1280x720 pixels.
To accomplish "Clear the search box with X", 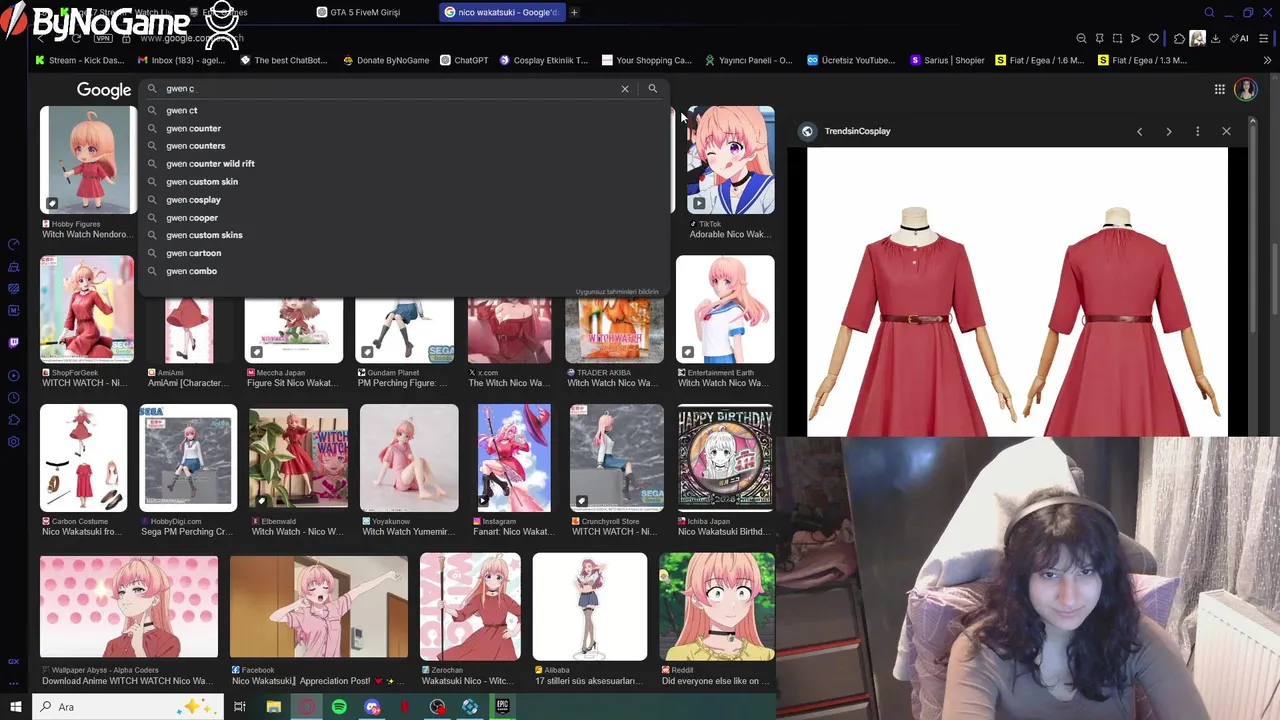I will 625,89.
